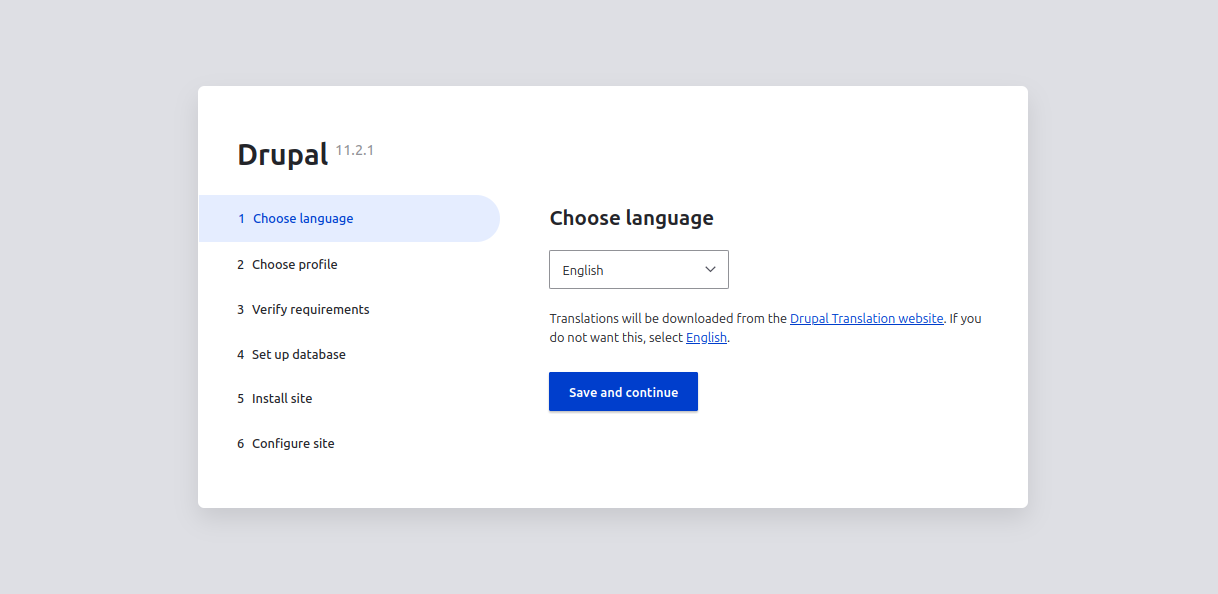Select the Choose profile step
This screenshot has height=594, width=1218.
[295, 265]
